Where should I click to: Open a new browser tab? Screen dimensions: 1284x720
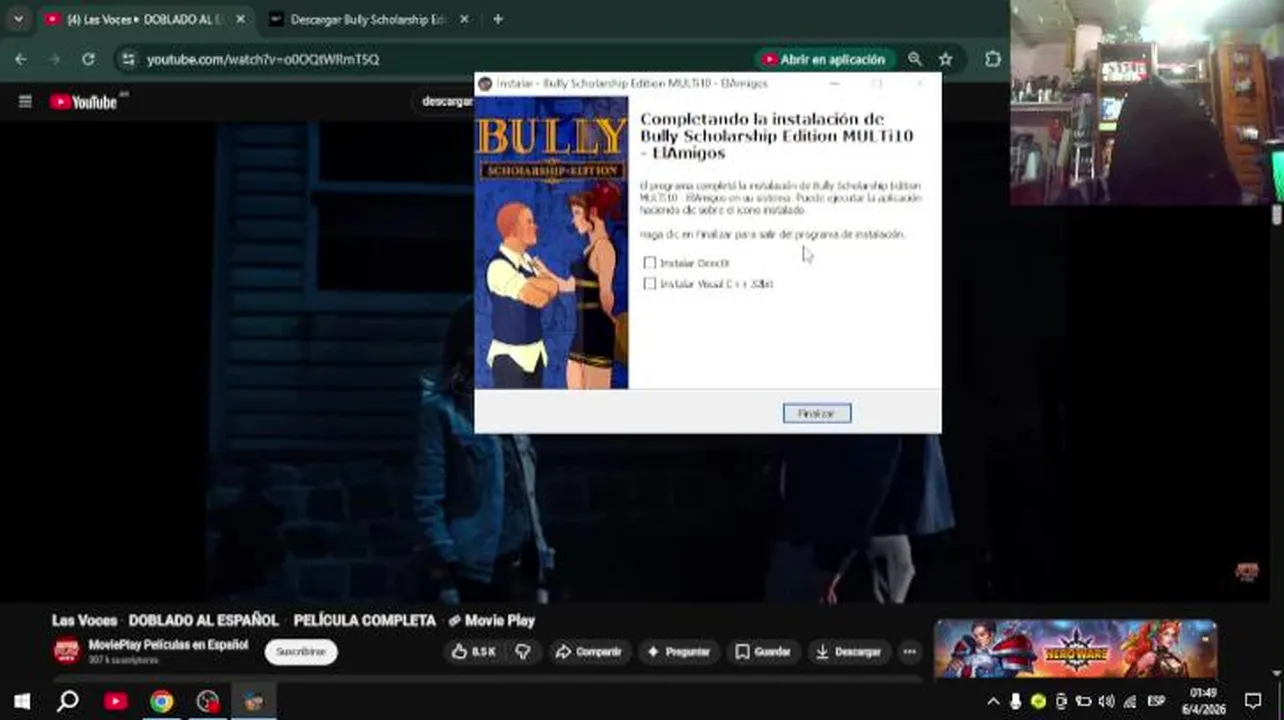pos(498,19)
